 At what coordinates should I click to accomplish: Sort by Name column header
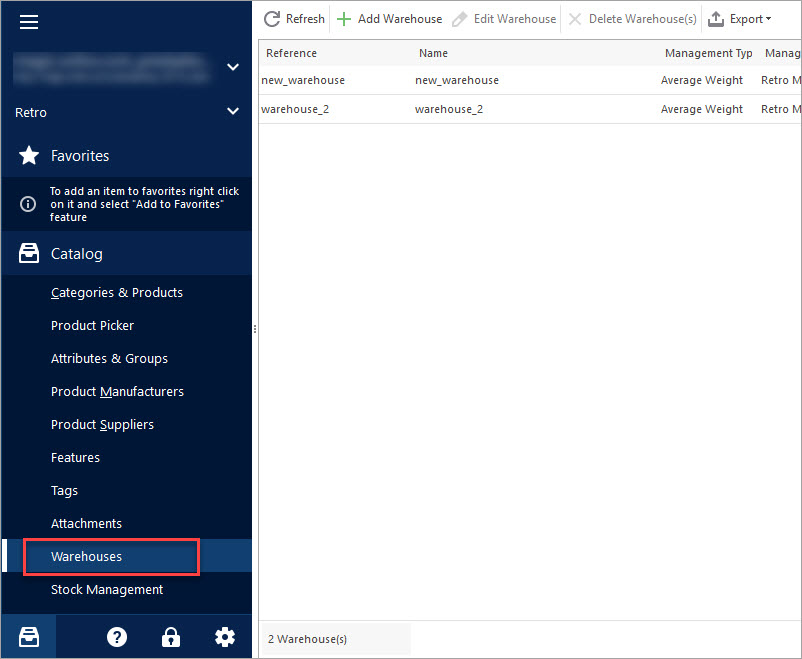tap(433, 53)
